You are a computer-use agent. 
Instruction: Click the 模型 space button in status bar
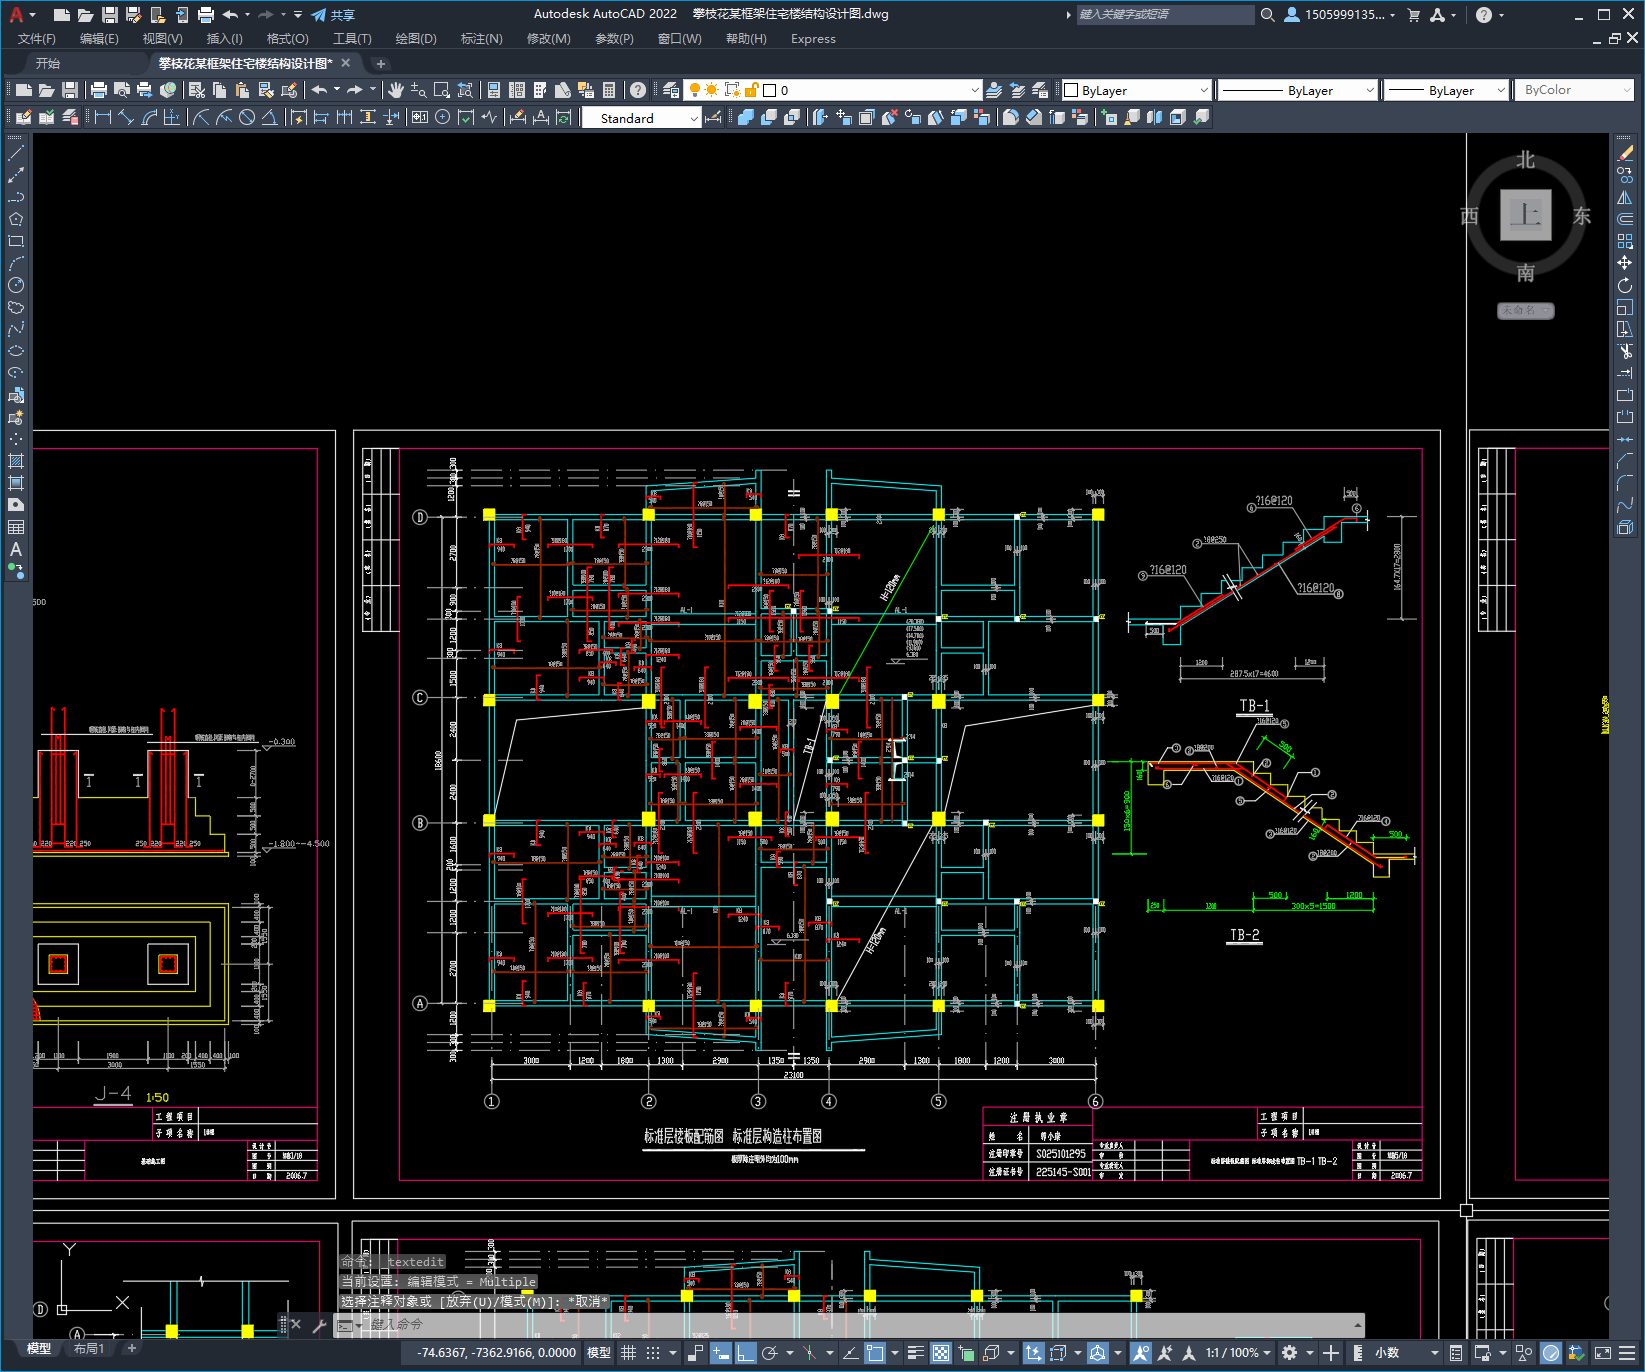[599, 1353]
